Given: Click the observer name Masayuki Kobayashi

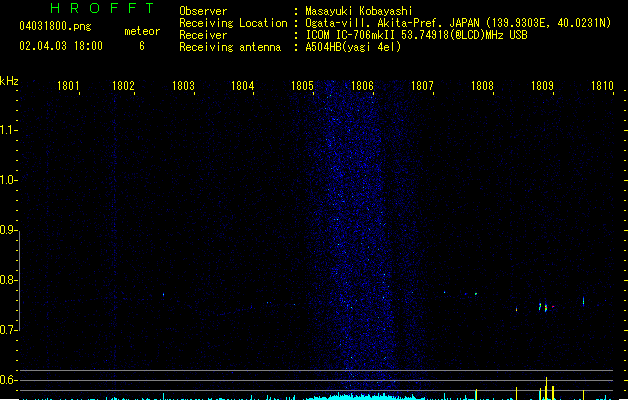Looking at the screenshot, I should point(359,11).
